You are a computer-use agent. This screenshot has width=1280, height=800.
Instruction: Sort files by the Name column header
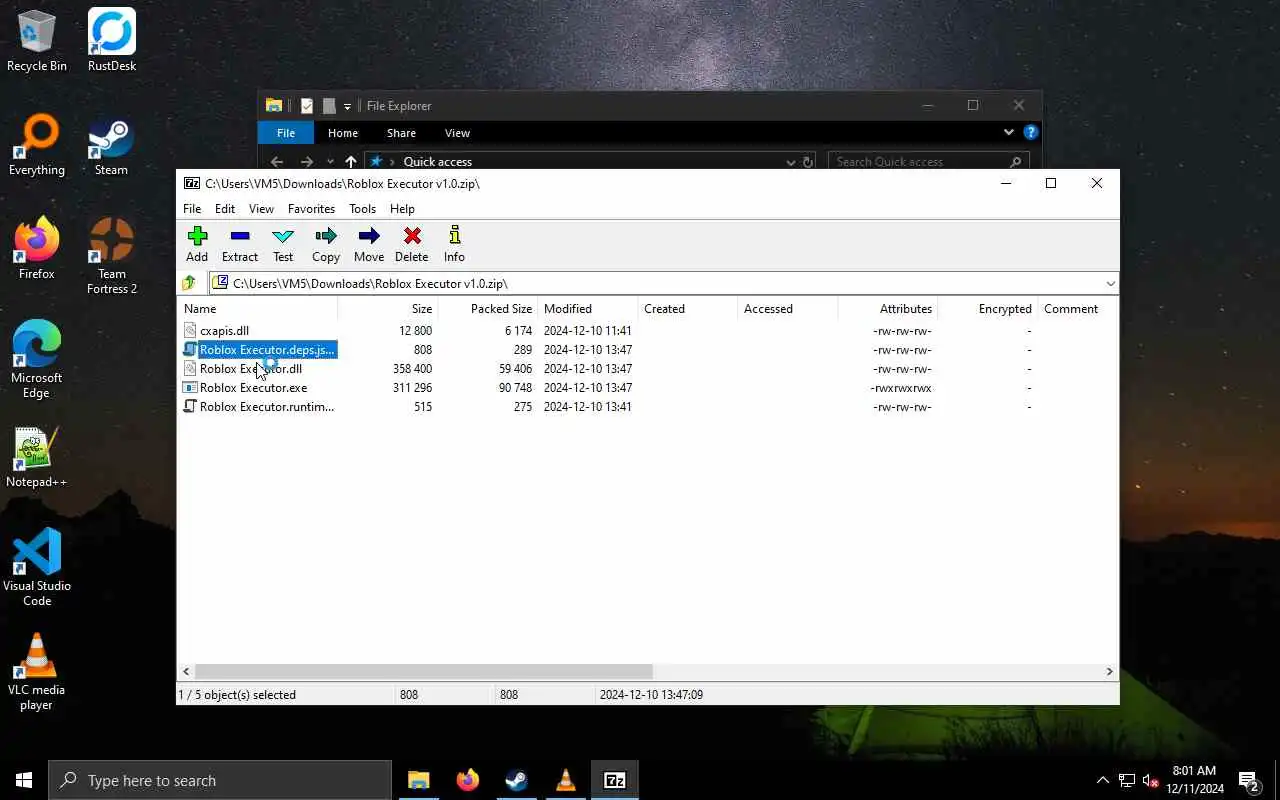(x=257, y=309)
